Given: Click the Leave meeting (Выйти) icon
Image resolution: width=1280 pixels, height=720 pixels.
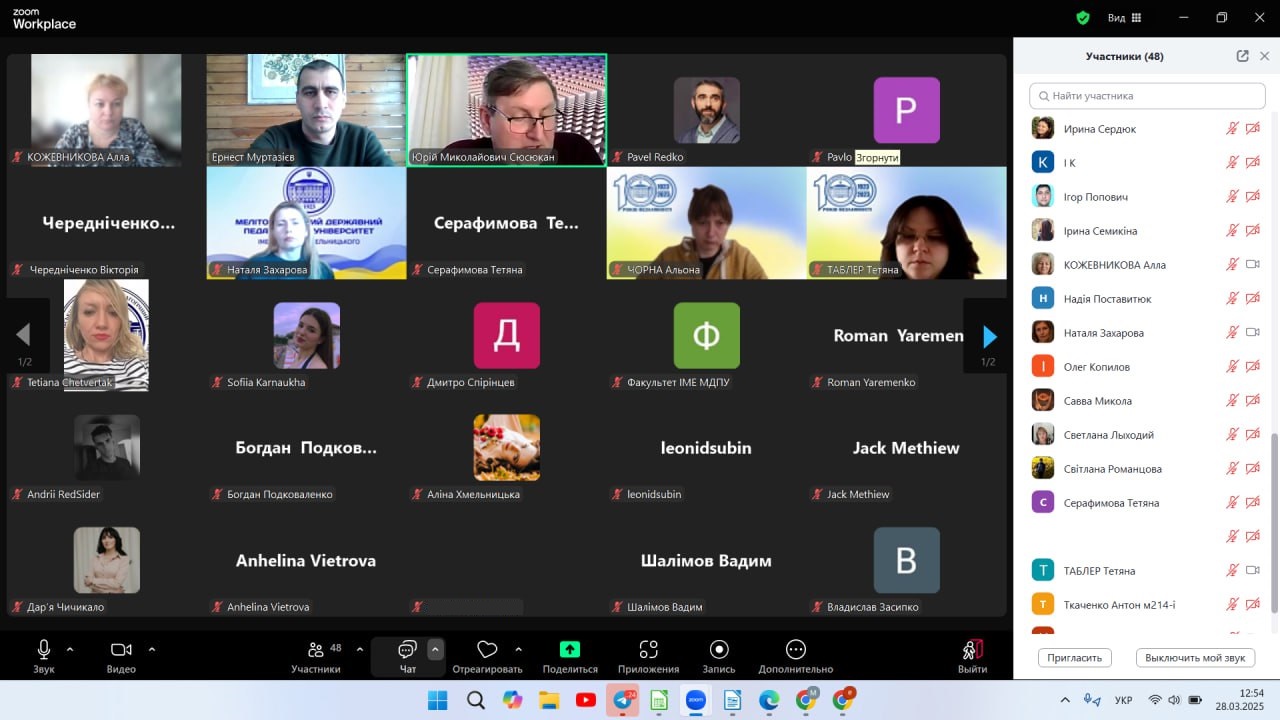Looking at the screenshot, I should 972,650.
